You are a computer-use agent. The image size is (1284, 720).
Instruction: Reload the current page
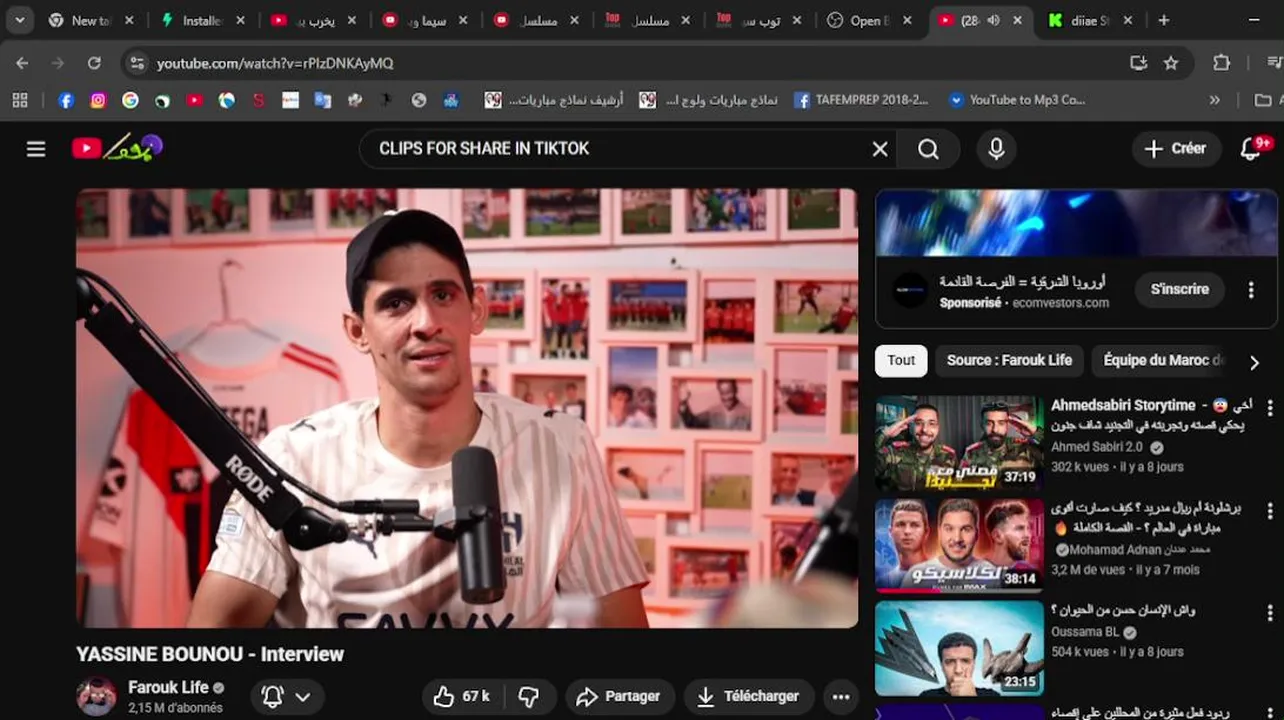(94, 63)
